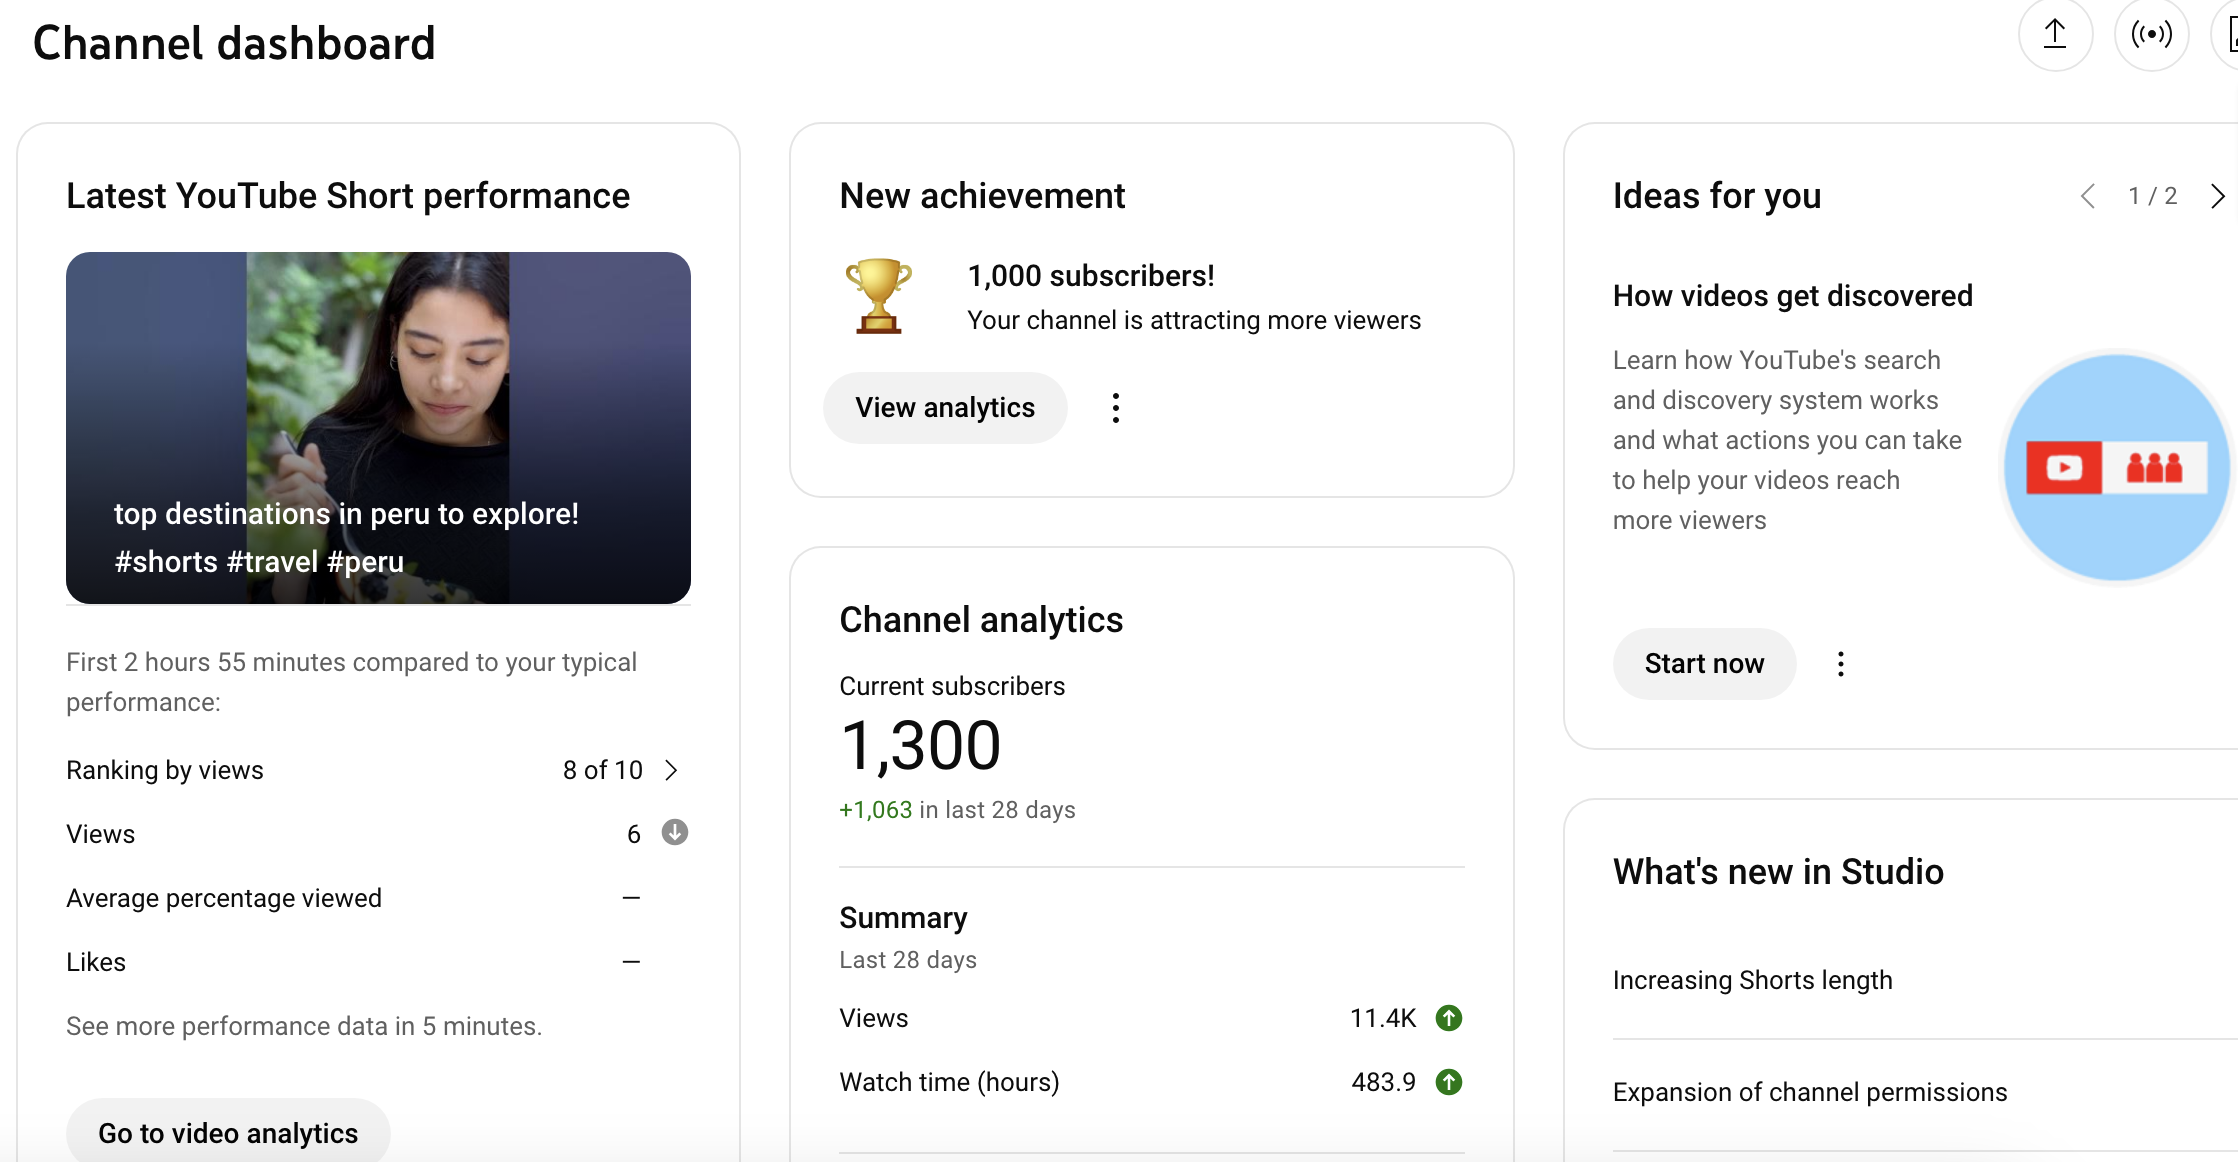Click the green up arrow beside 11.4K views
Screen dimensions: 2238x1162
(x=1449, y=1018)
